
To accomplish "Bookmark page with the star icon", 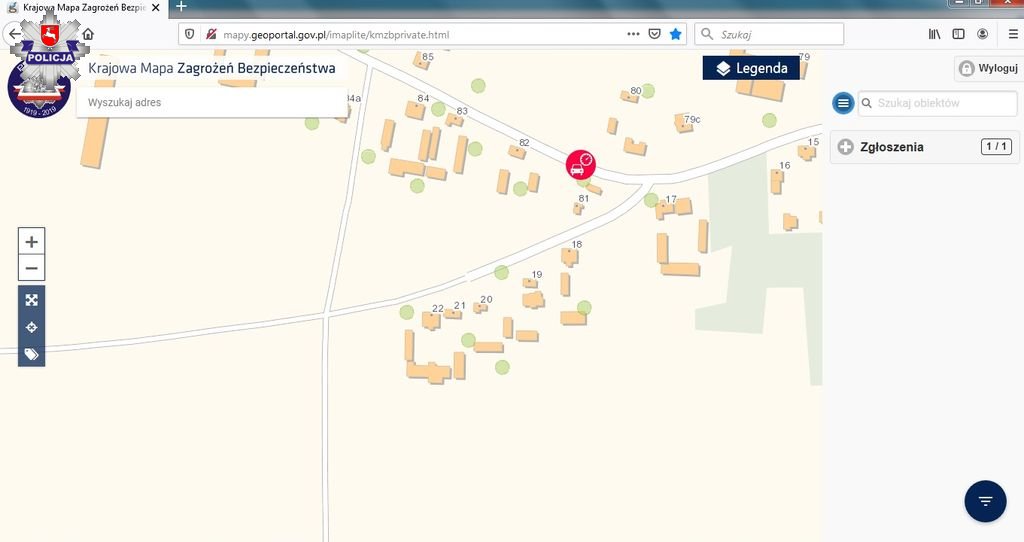I will click(x=675, y=34).
